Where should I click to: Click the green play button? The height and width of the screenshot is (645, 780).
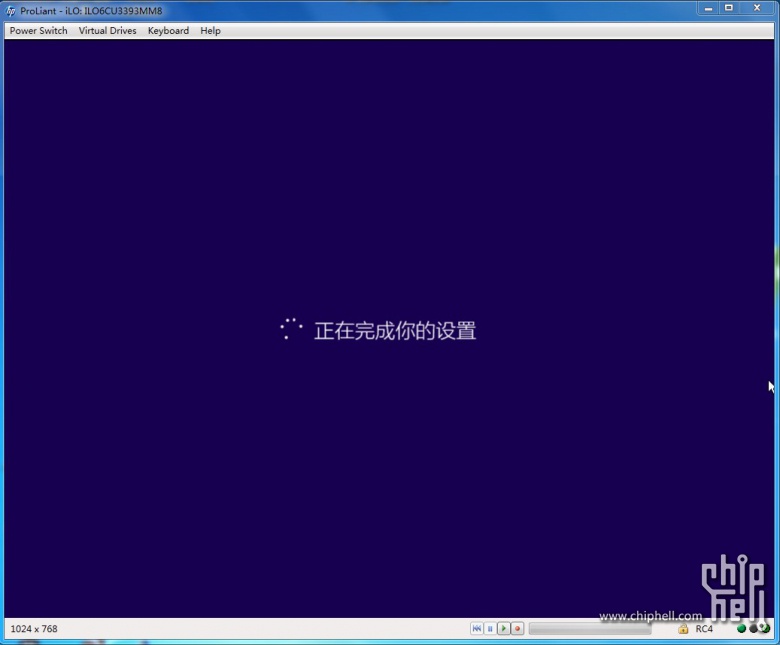click(x=503, y=629)
